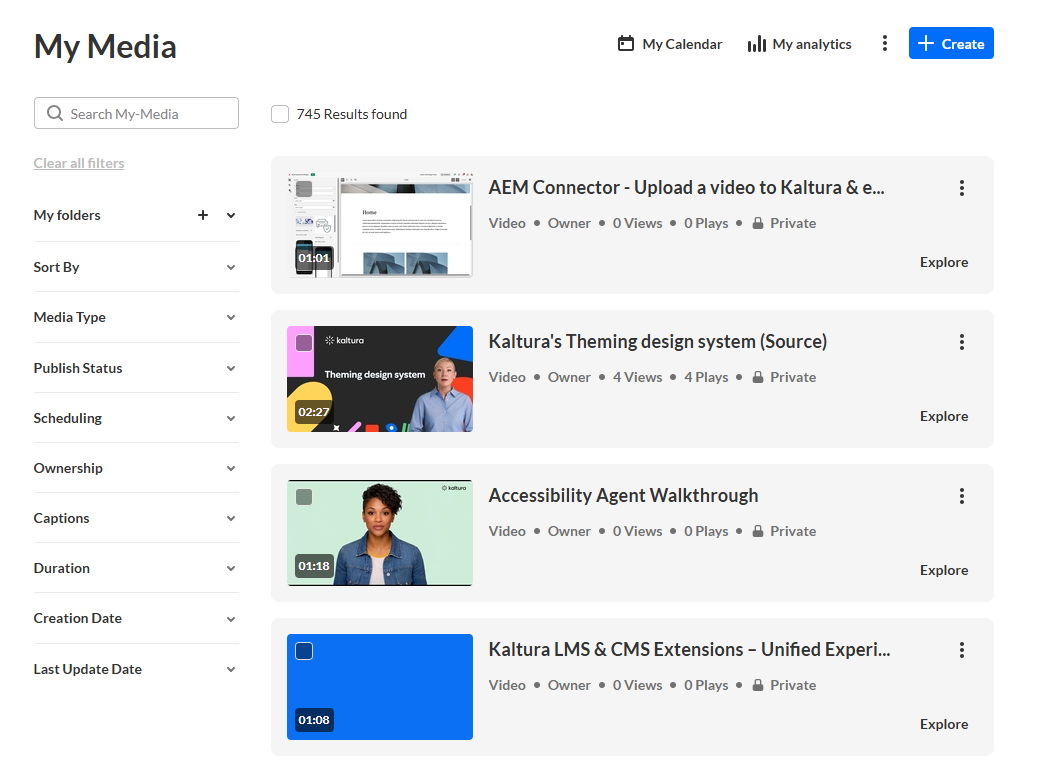Image resolution: width=1044 pixels, height=771 pixels.
Task: Click Explore on the Theming design system entry
Action: (943, 416)
